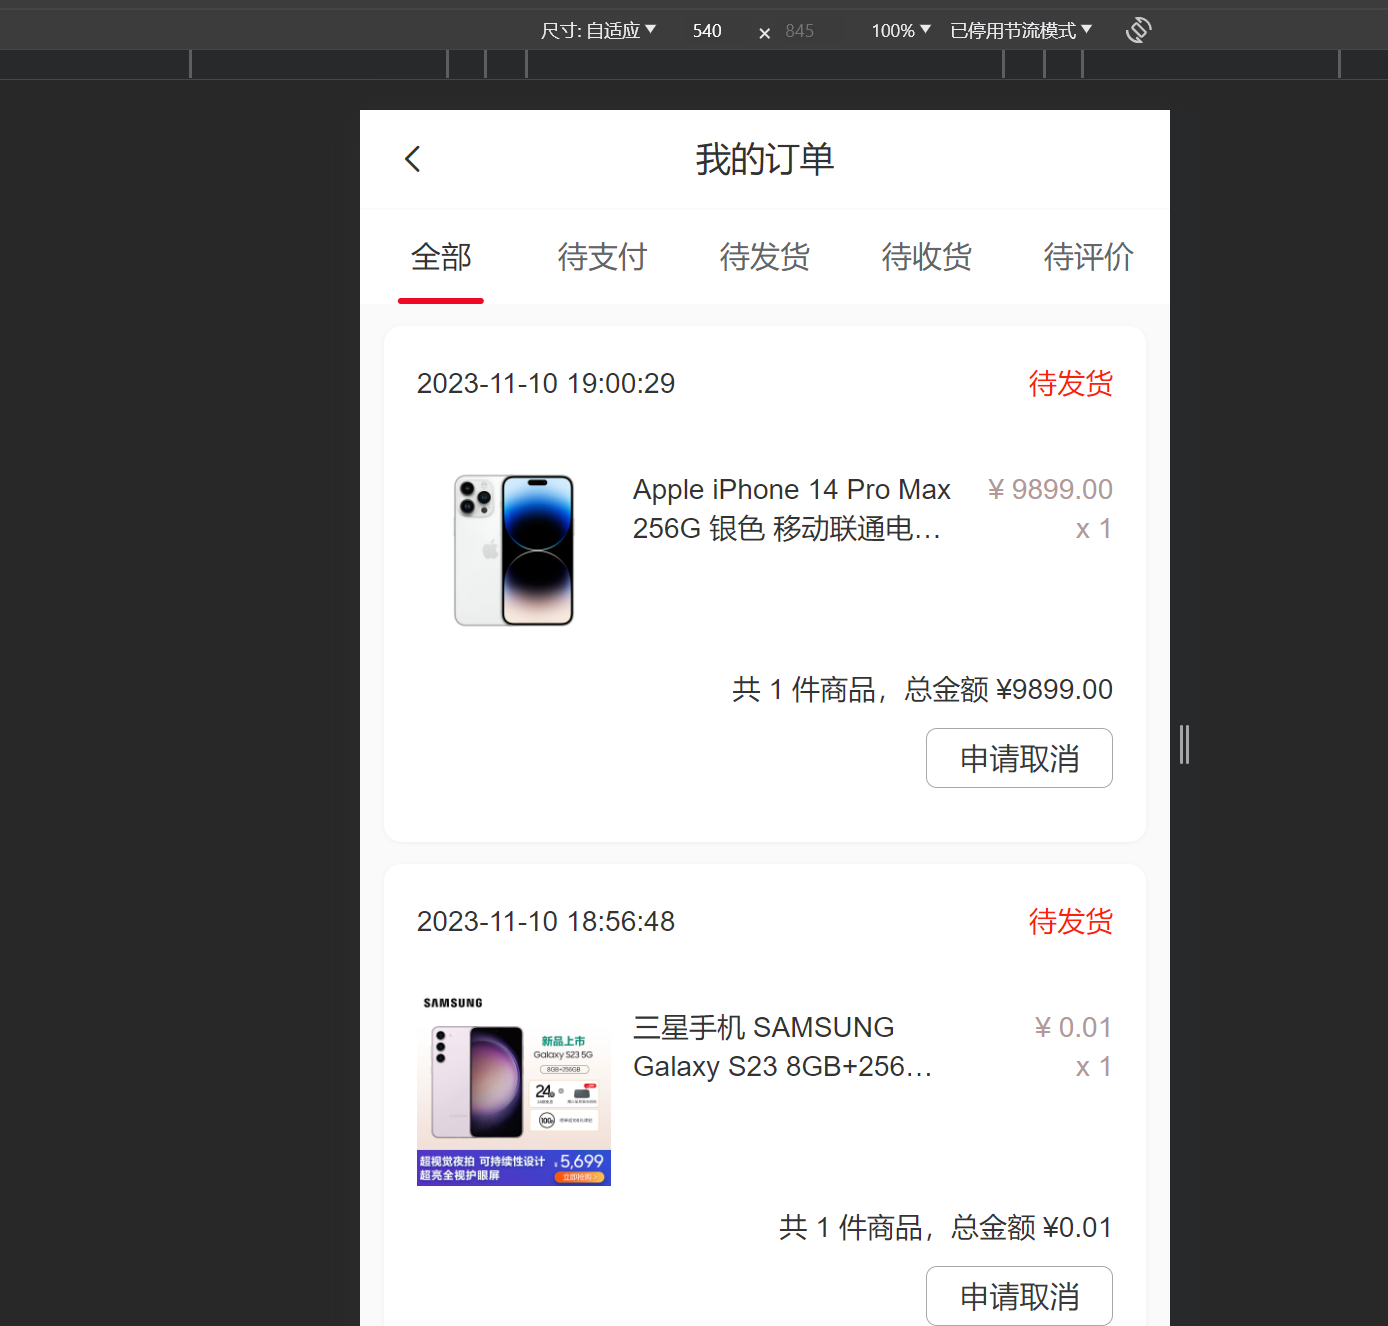
Task: Click the 三星手机 SAMSUNG Galaxy S23 product title
Action: pyautogui.click(x=783, y=1047)
